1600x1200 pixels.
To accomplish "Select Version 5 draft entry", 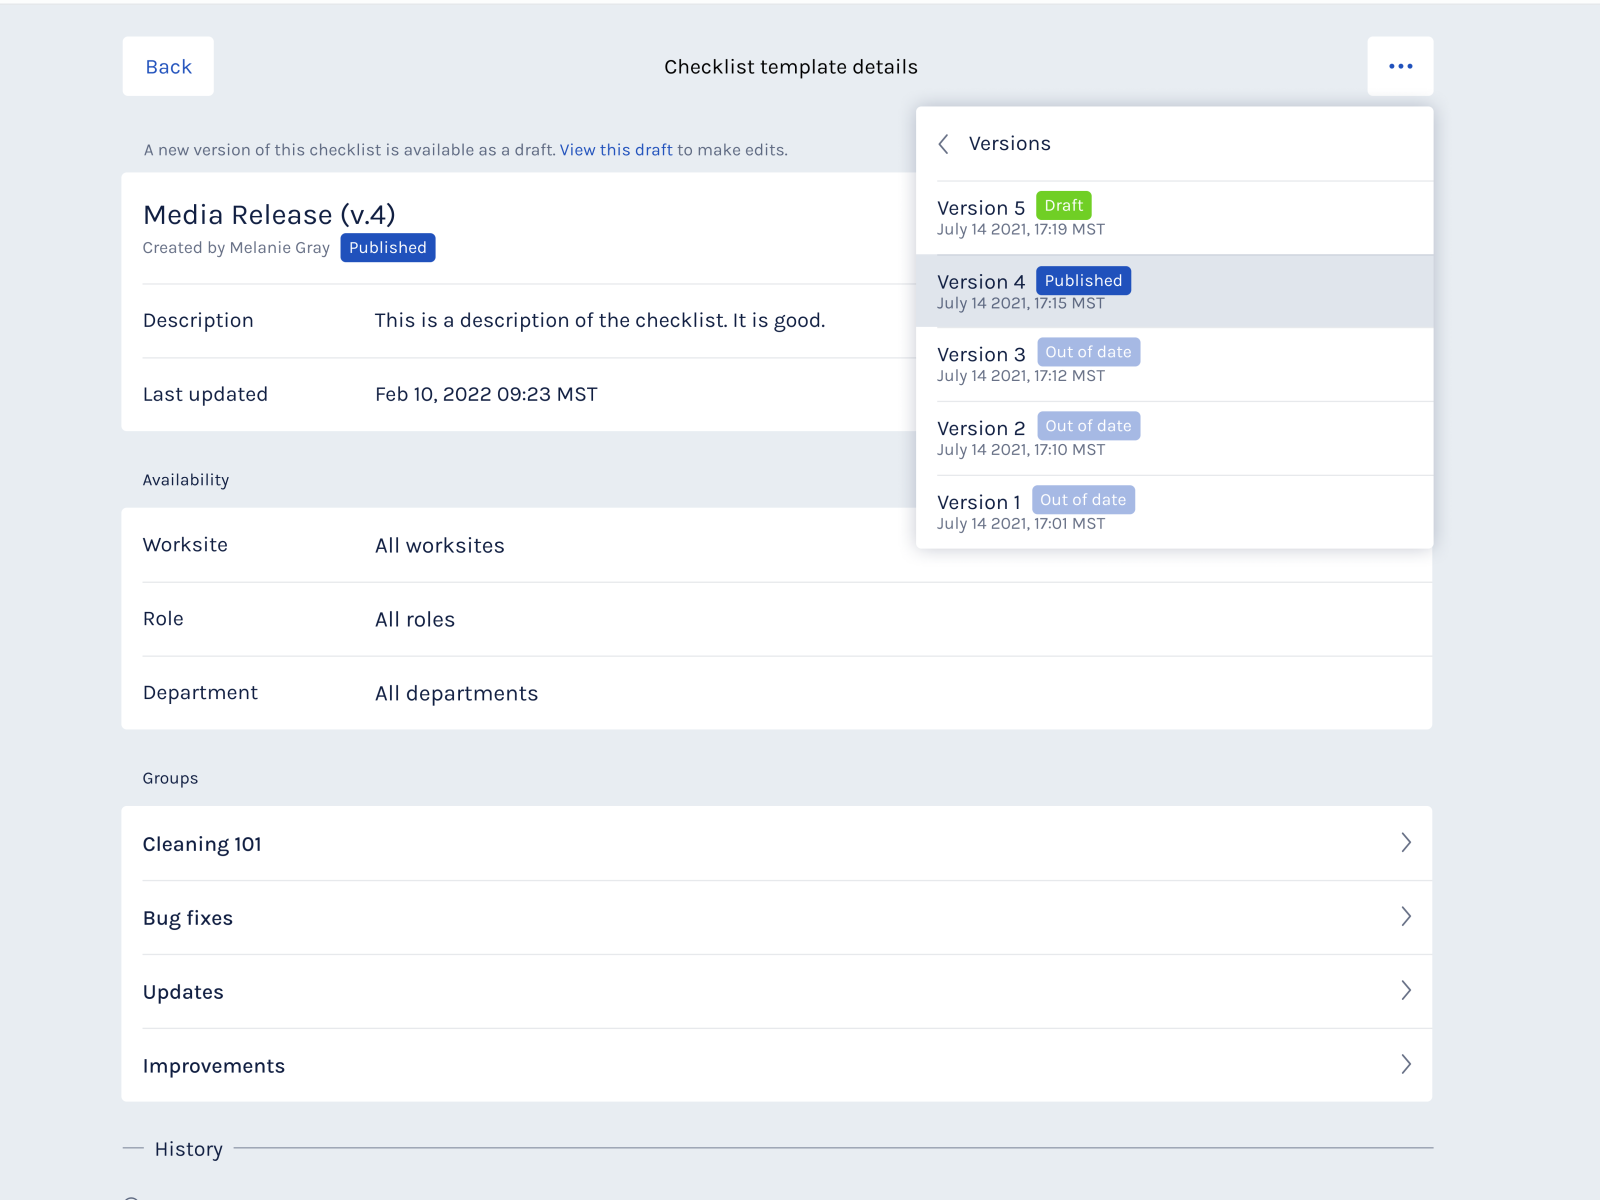I will (981, 207).
